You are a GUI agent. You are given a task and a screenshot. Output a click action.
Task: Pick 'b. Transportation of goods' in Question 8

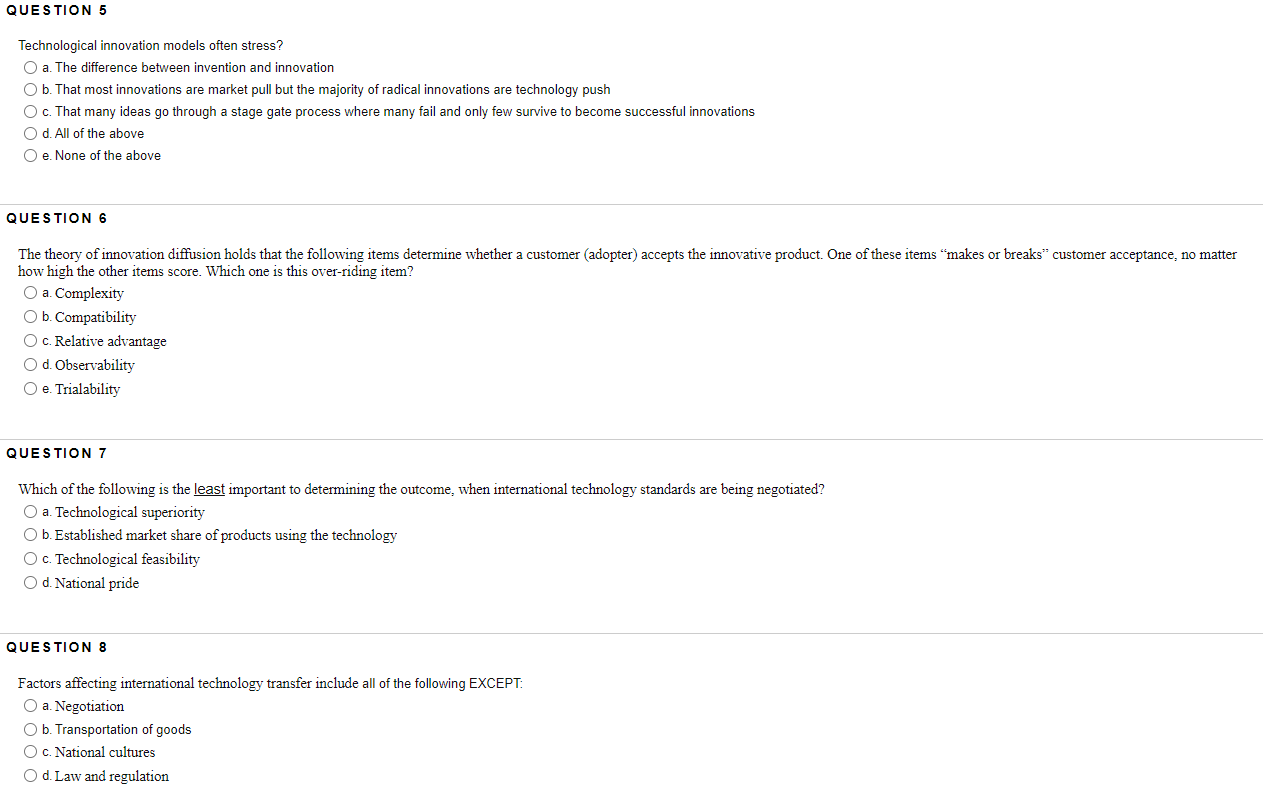(x=30, y=729)
